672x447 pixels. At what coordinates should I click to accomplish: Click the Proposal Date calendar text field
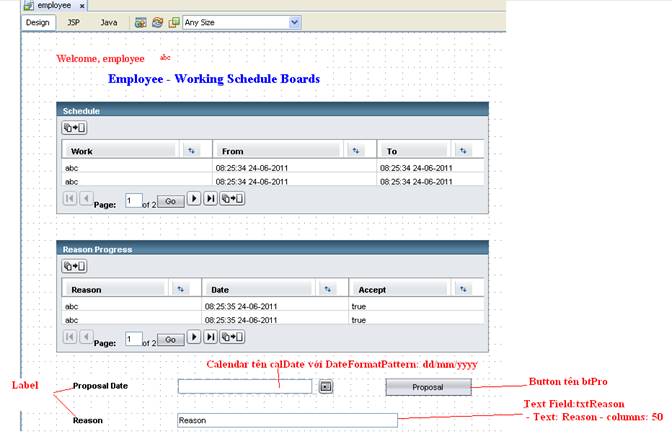(245, 386)
